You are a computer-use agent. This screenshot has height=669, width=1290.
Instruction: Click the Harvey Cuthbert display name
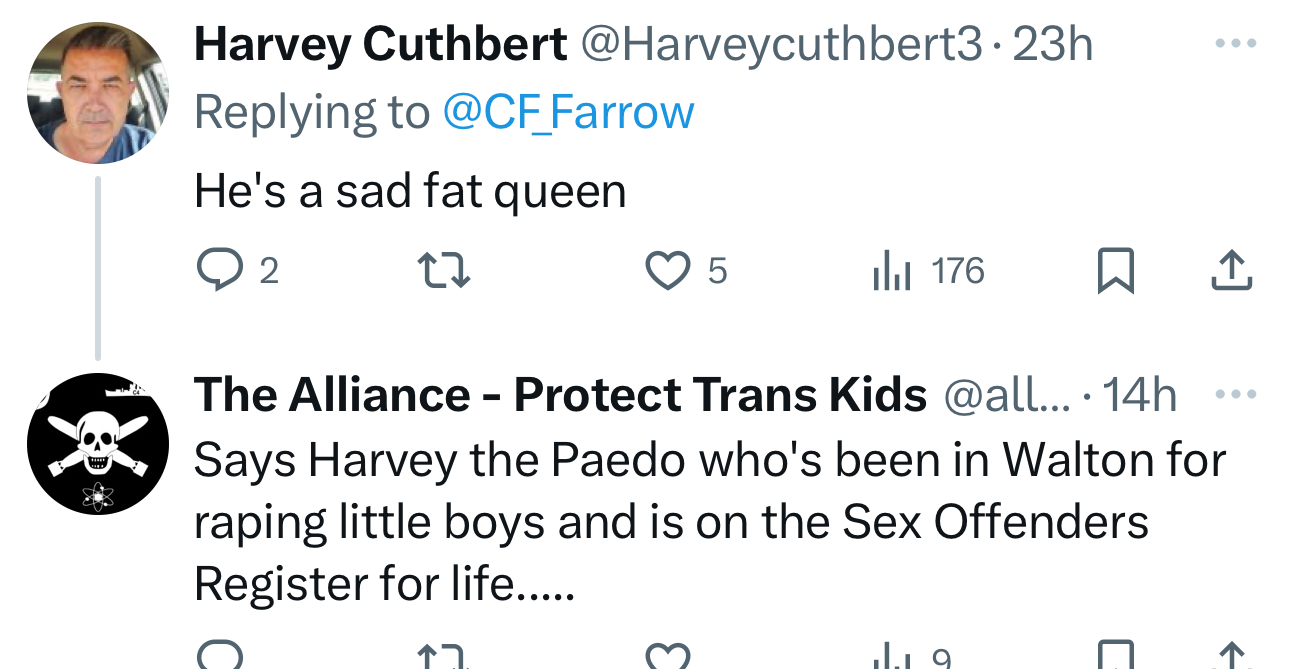[380, 44]
